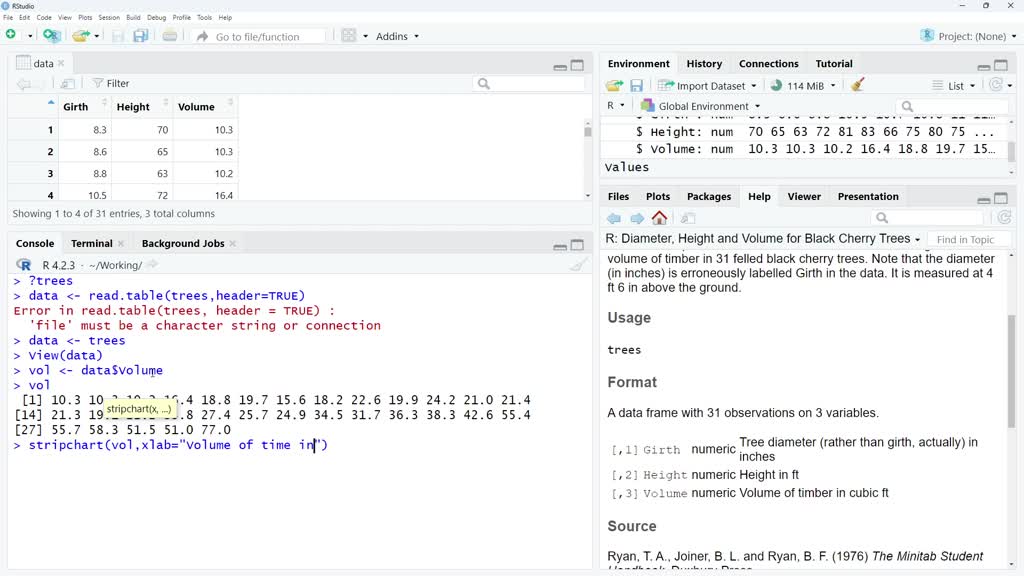Image resolution: width=1024 pixels, height=576 pixels.
Task: Maximize the Console pane
Action: click(577, 245)
